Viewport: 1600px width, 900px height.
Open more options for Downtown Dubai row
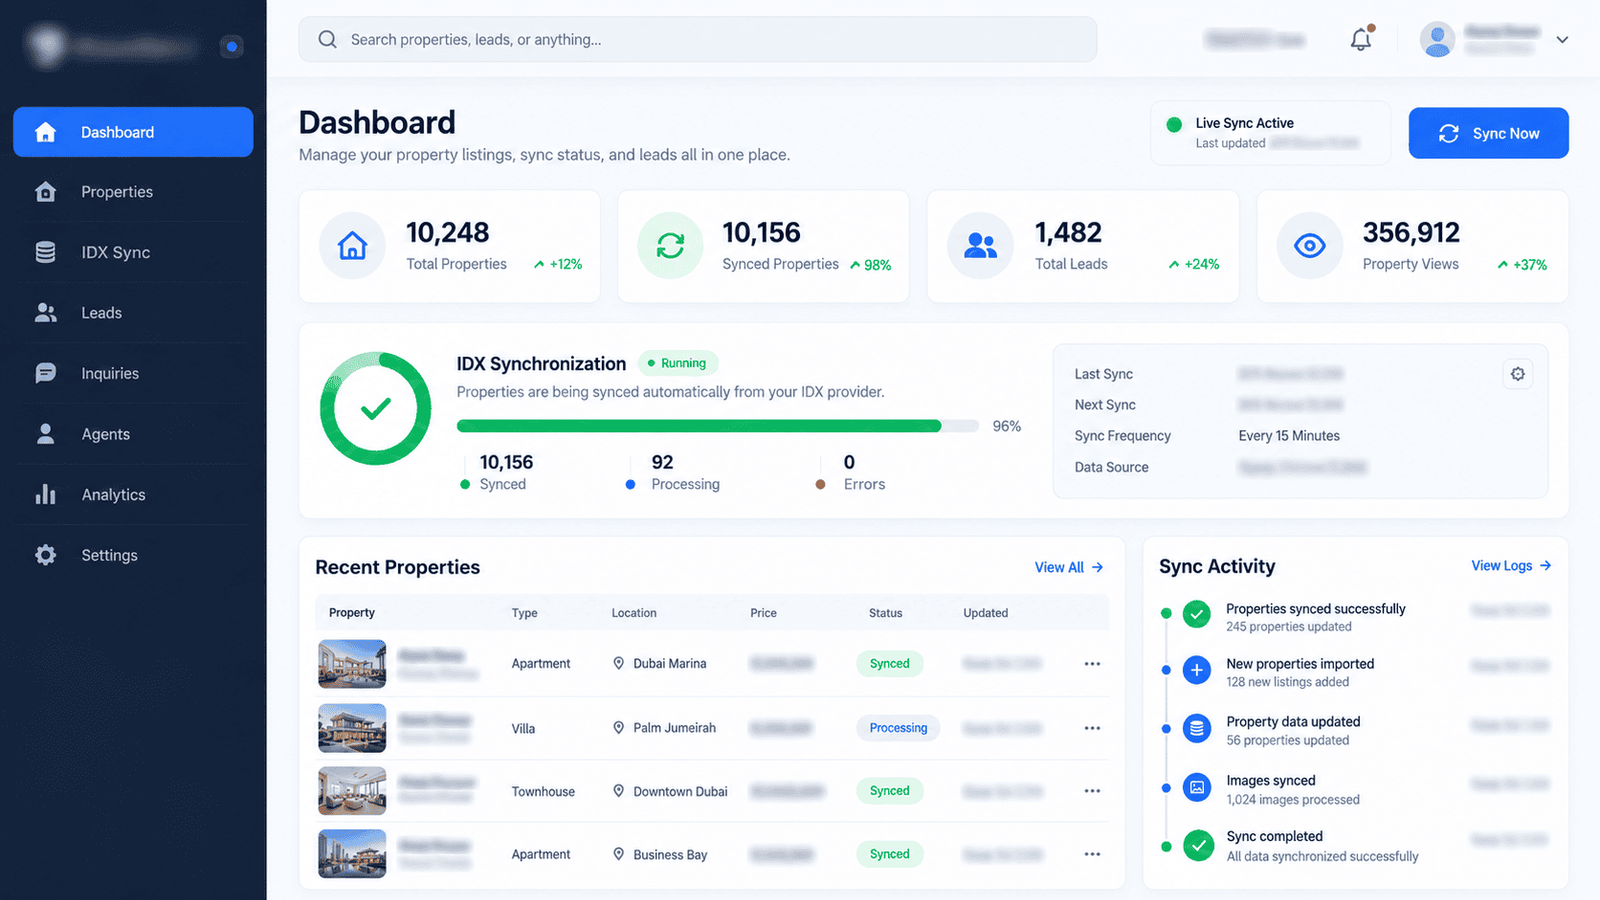click(1092, 791)
